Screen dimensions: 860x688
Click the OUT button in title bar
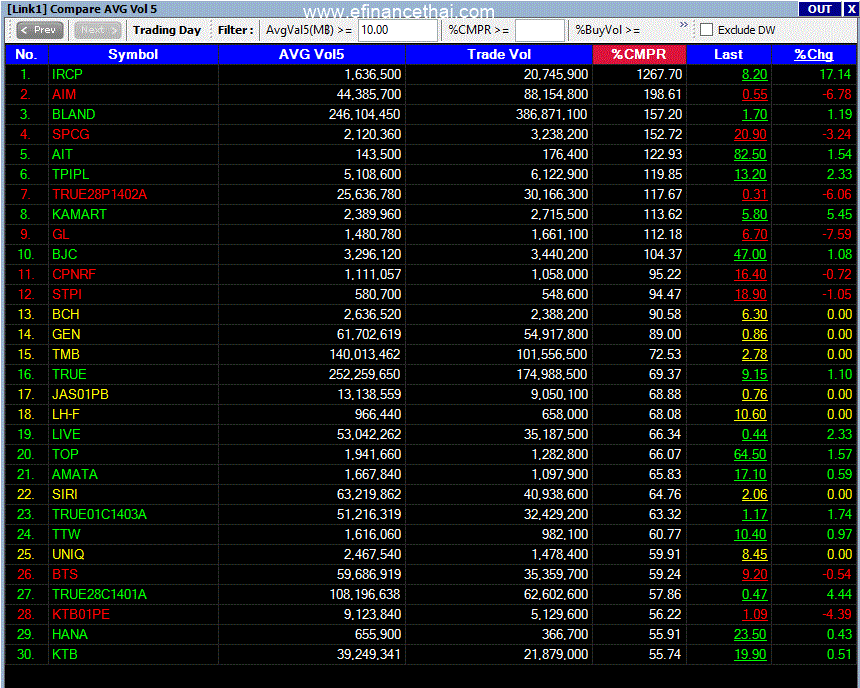[819, 9]
